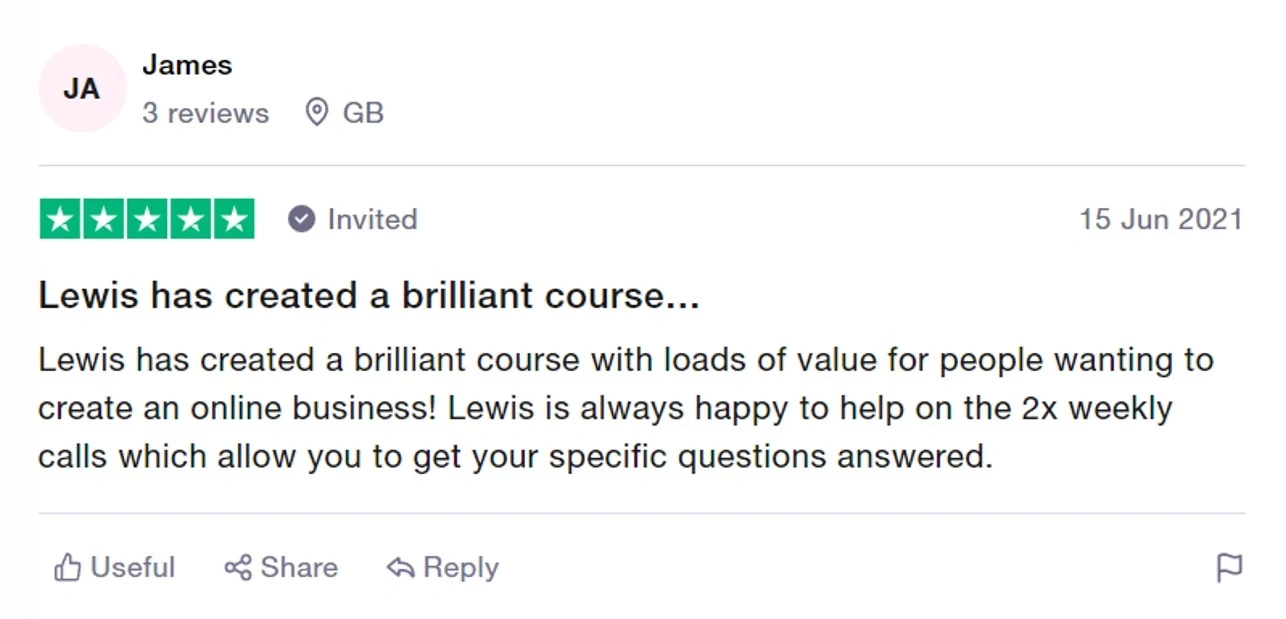Open the bold review title
This screenshot has width=1286, height=619.
pos(368,296)
